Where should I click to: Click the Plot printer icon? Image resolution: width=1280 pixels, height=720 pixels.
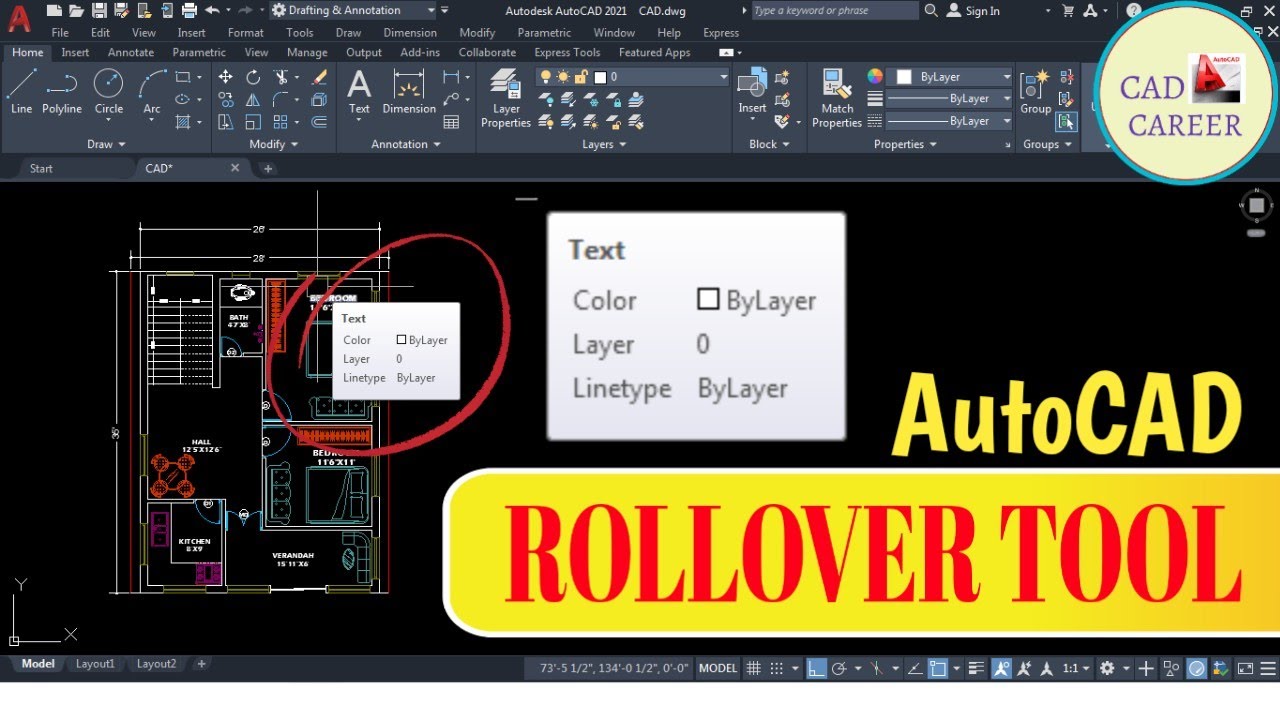[190, 10]
